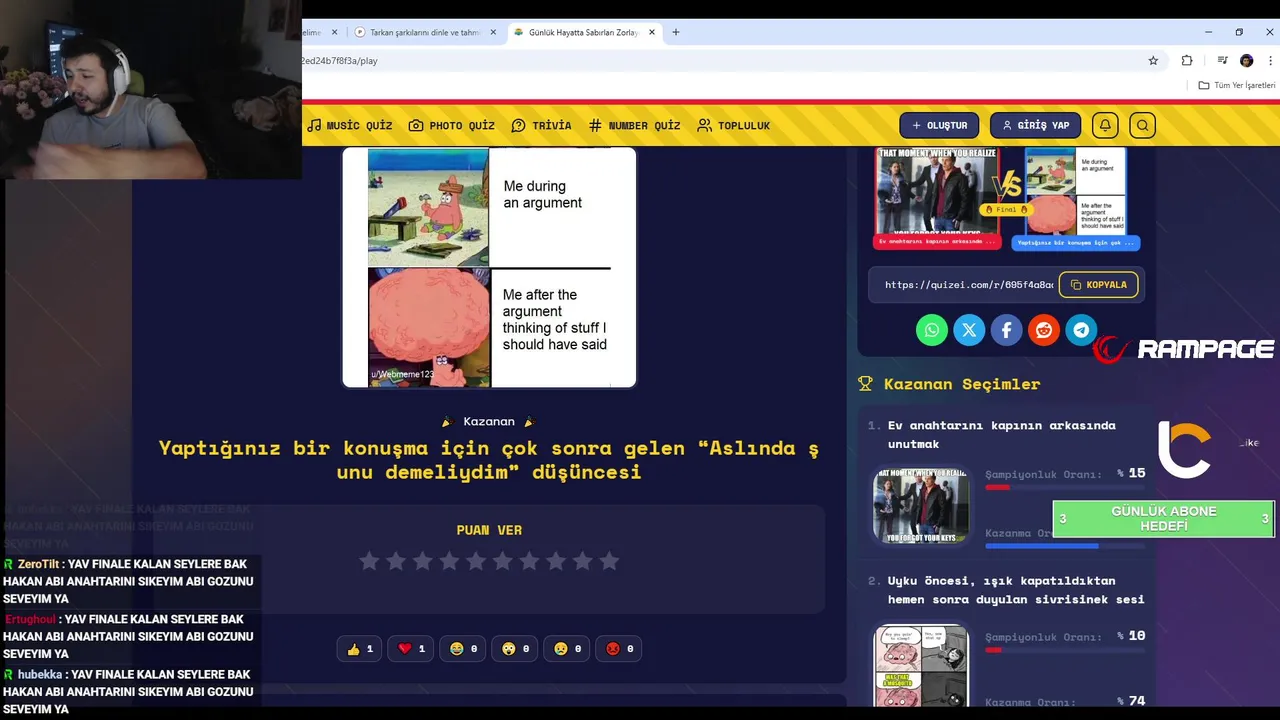
Task: Open the browser extensions puzzle icon
Action: [1187, 60]
